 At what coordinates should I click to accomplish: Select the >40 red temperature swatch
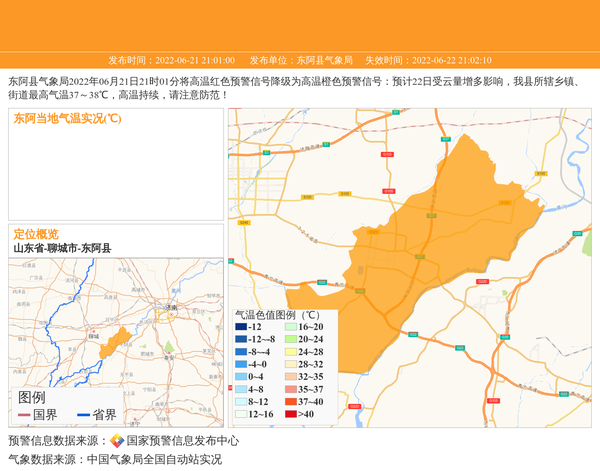pos(291,414)
